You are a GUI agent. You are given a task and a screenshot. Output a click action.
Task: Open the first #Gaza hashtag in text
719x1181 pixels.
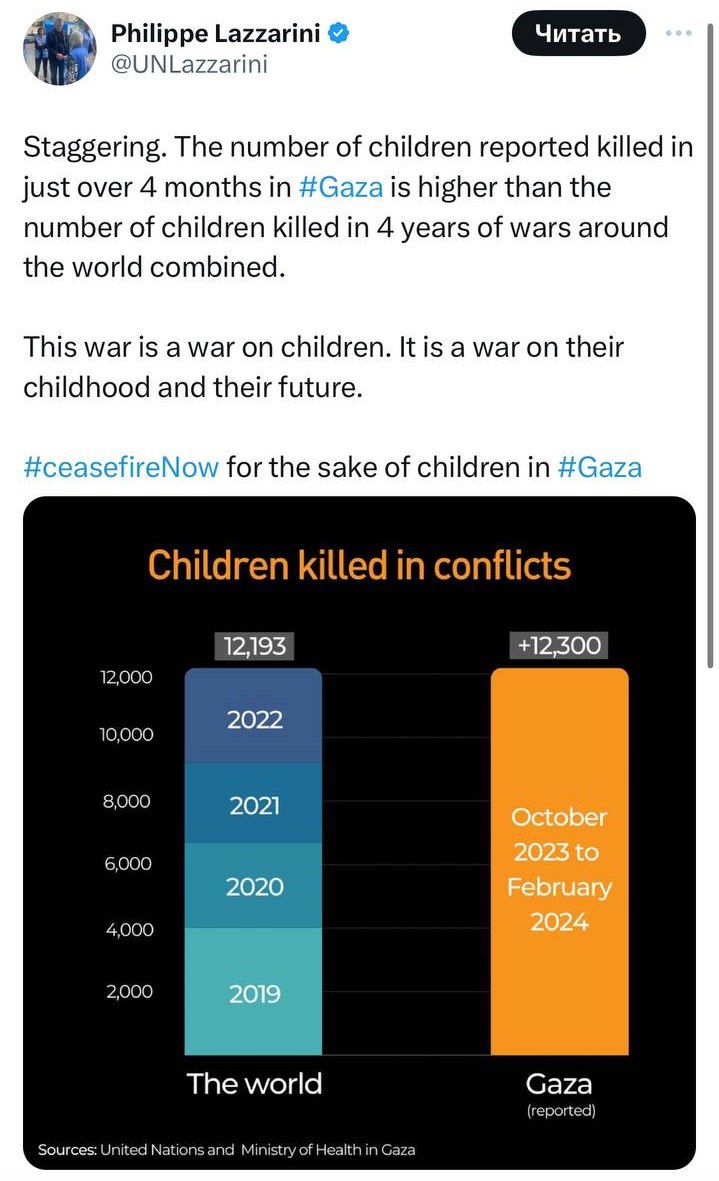pyautogui.click(x=341, y=187)
